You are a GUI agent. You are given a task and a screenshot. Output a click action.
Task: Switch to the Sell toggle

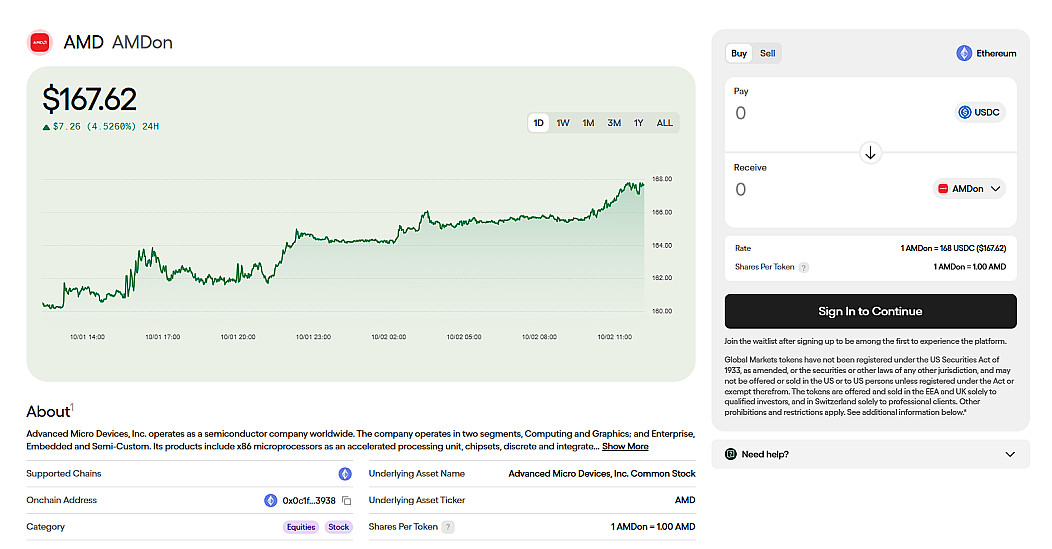pyautogui.click(x=767, y=53)
